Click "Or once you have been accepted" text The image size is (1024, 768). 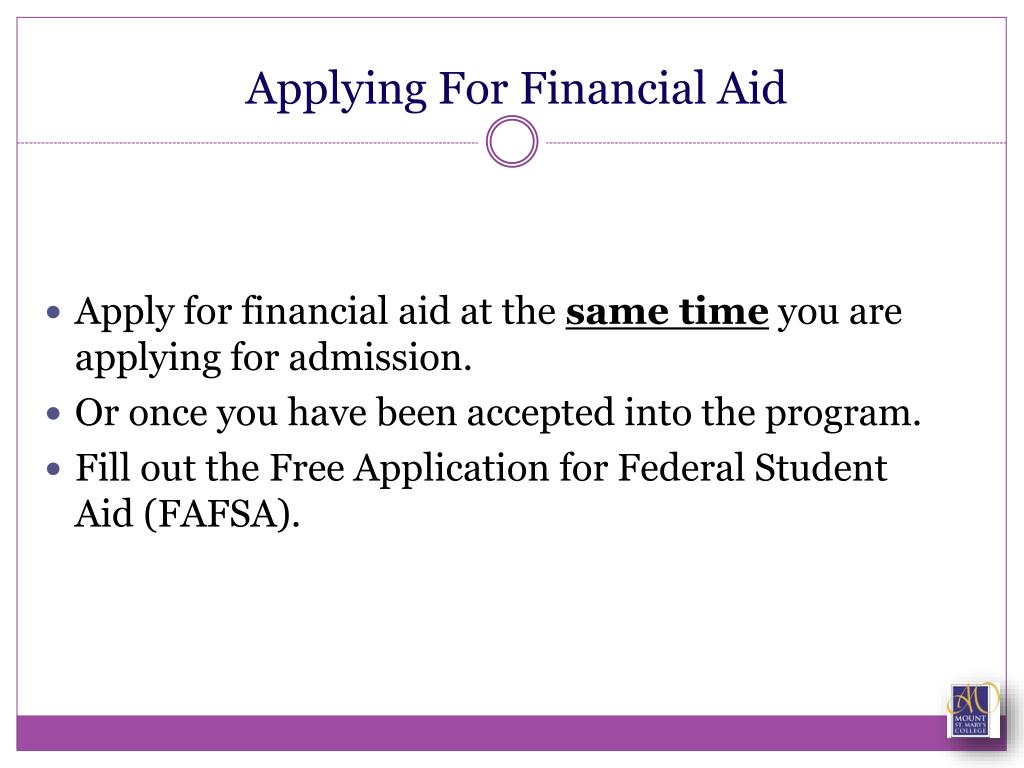[345, 413]
